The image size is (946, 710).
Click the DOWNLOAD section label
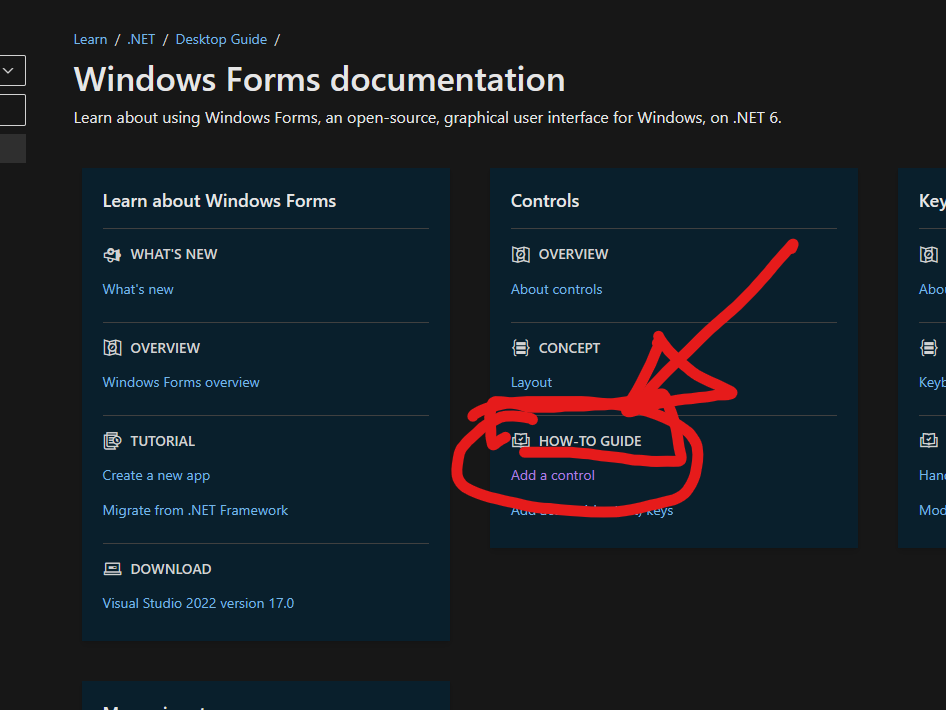tap(171, 569)
